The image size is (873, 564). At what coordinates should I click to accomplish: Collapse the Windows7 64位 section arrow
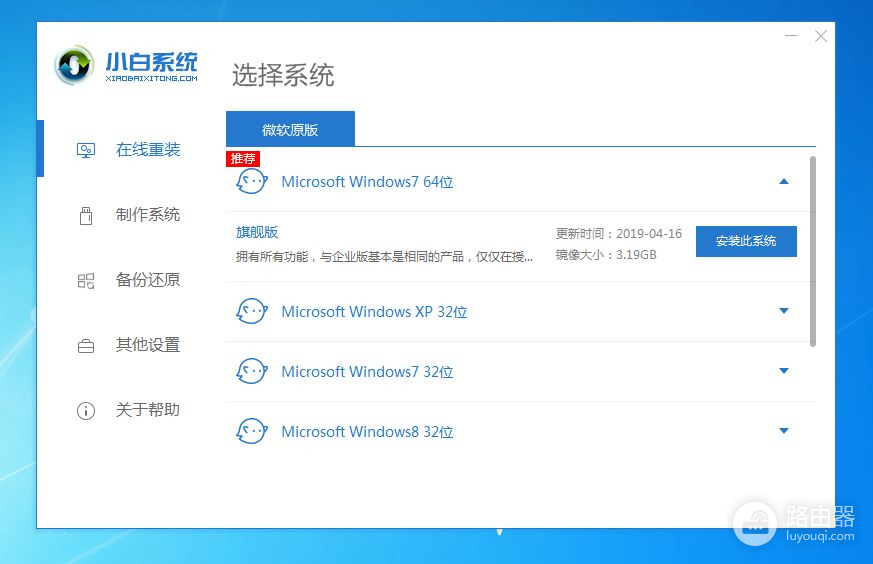pos(784,182)
